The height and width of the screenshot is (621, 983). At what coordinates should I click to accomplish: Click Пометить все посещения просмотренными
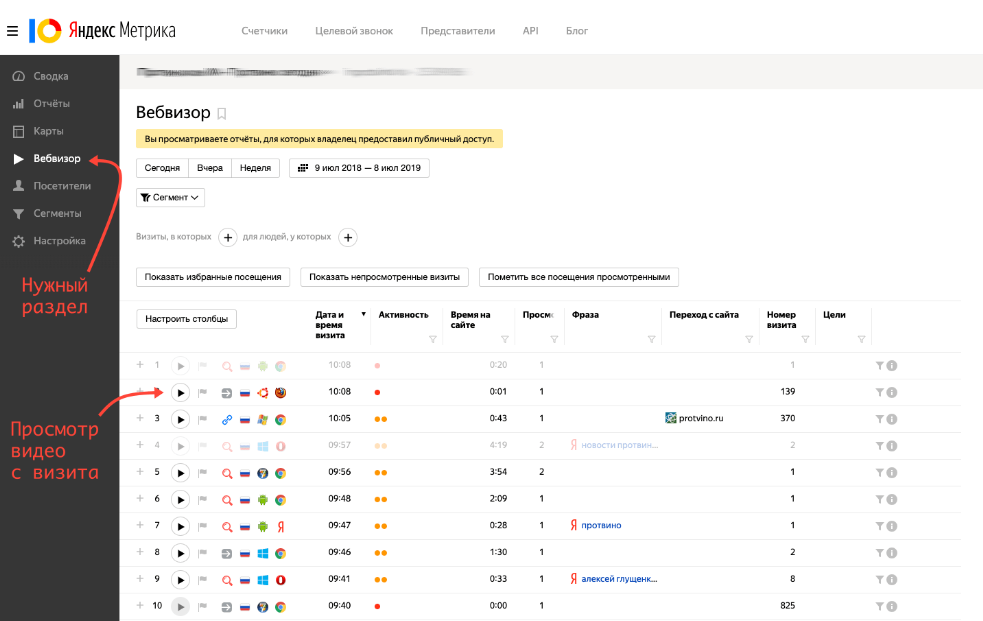(579, 277)
